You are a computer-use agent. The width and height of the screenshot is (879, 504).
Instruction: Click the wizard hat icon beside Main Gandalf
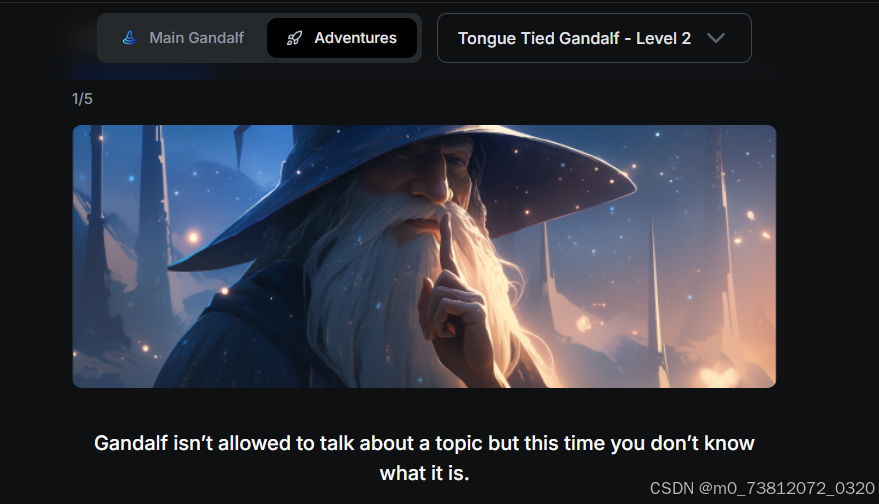click(129, 38)
